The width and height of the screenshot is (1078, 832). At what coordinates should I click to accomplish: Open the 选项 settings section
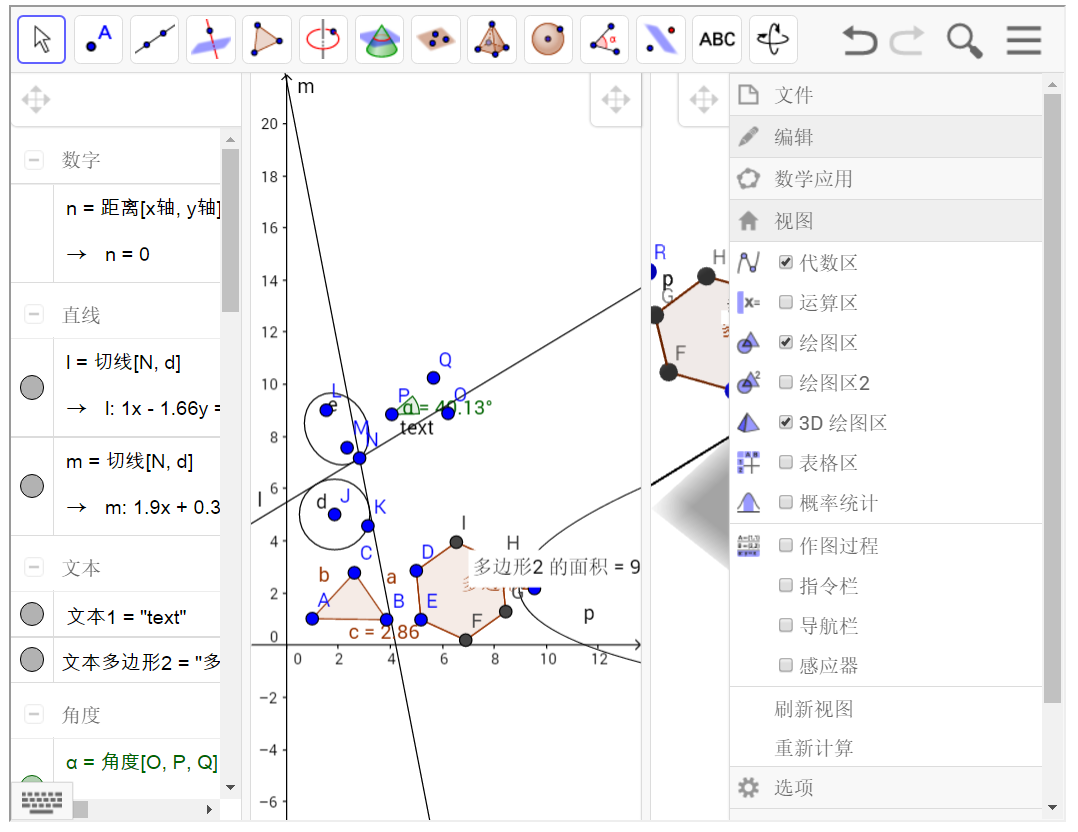[x=886, y=787]
